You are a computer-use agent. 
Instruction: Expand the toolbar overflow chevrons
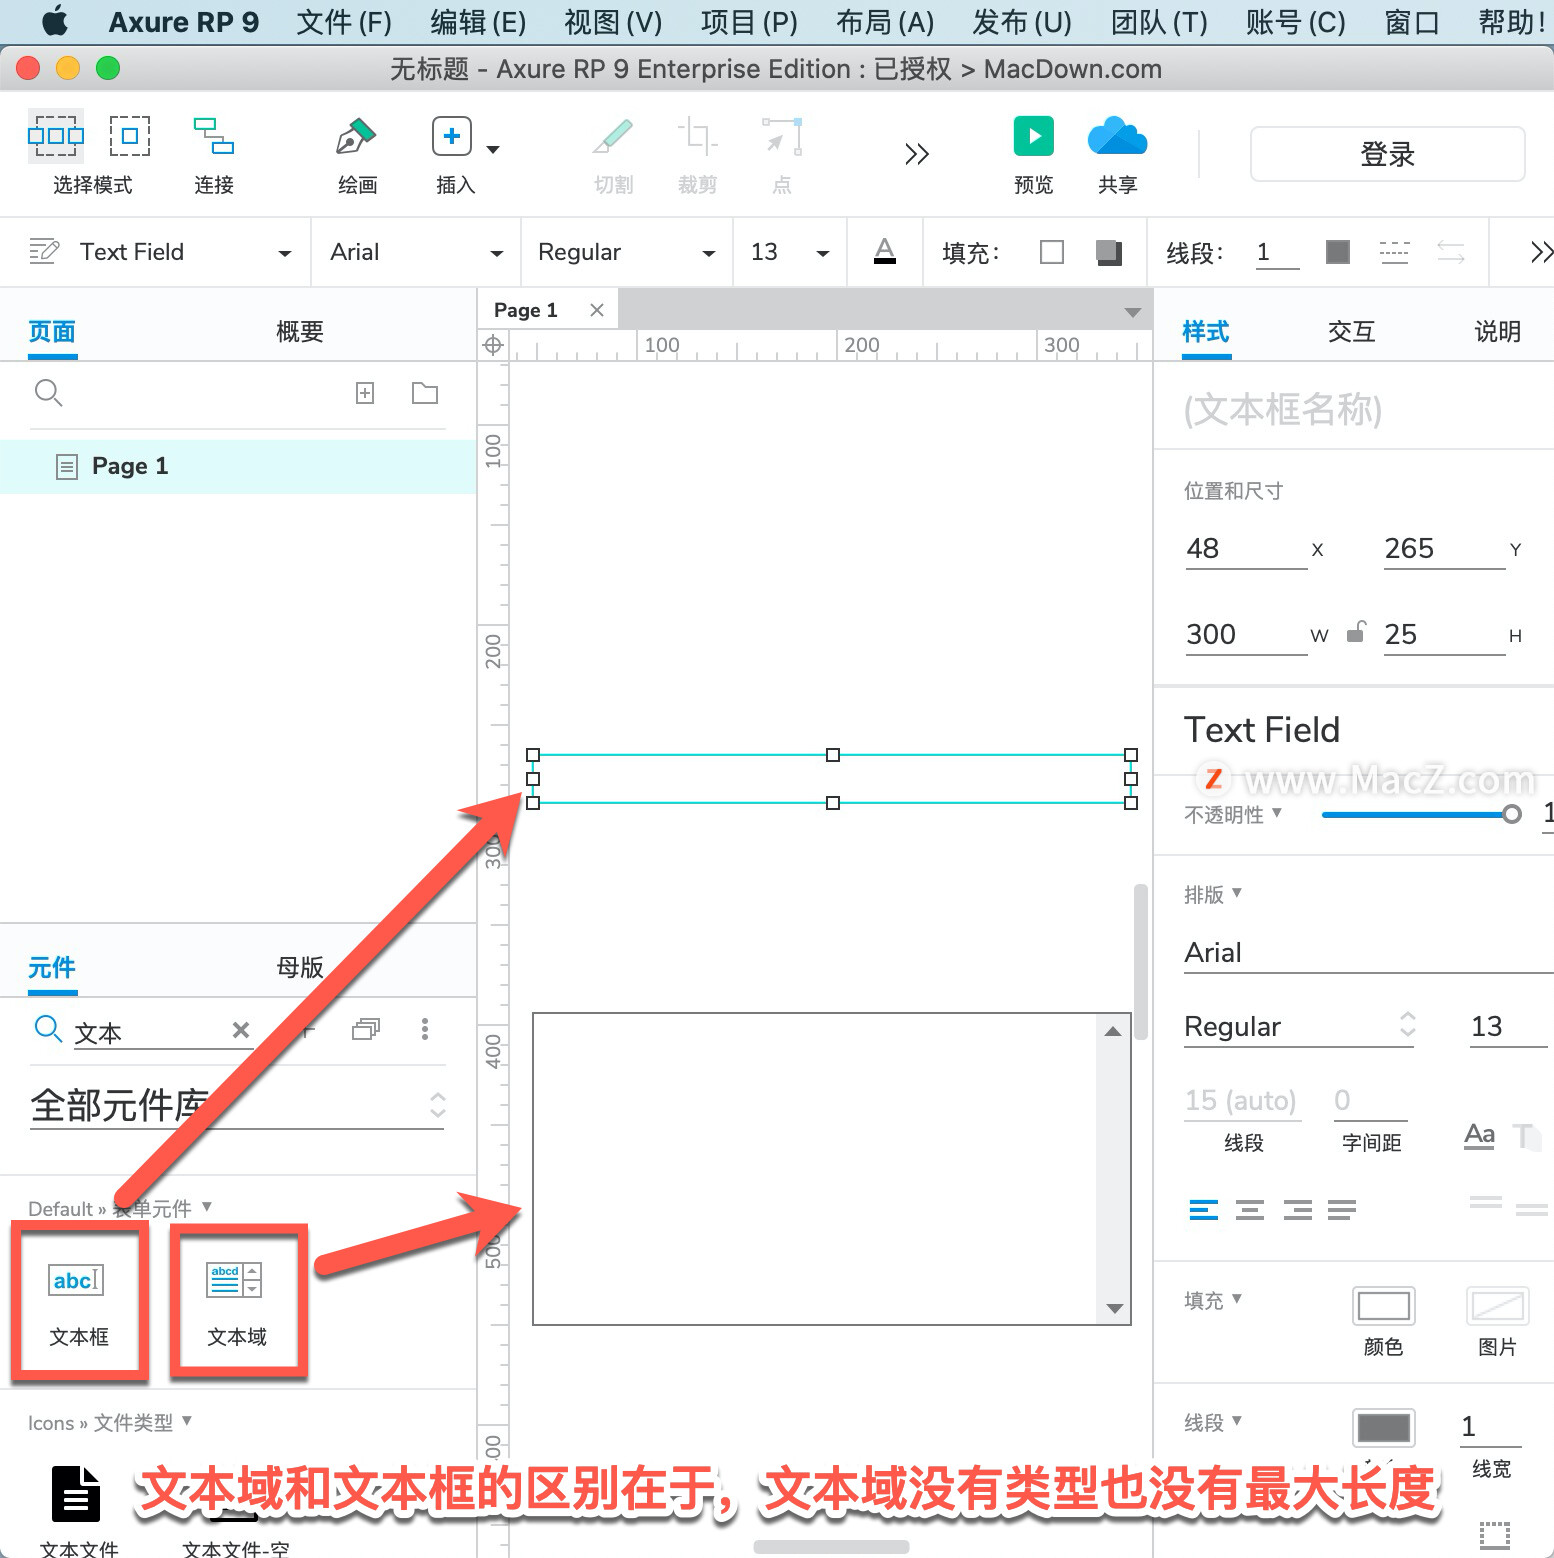917,154
